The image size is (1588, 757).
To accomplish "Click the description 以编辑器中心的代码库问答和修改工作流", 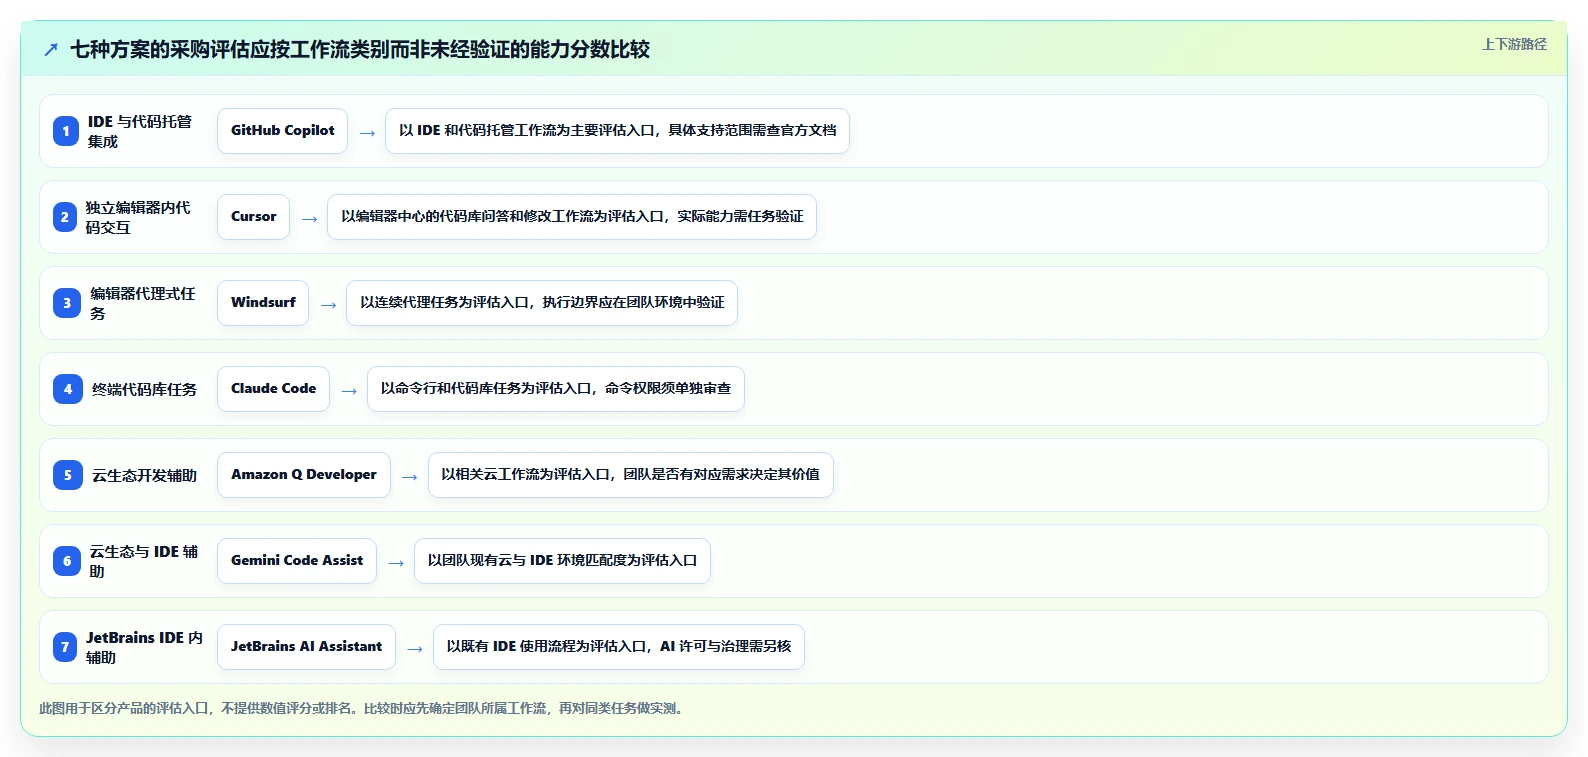I will (x=572, y=217).
